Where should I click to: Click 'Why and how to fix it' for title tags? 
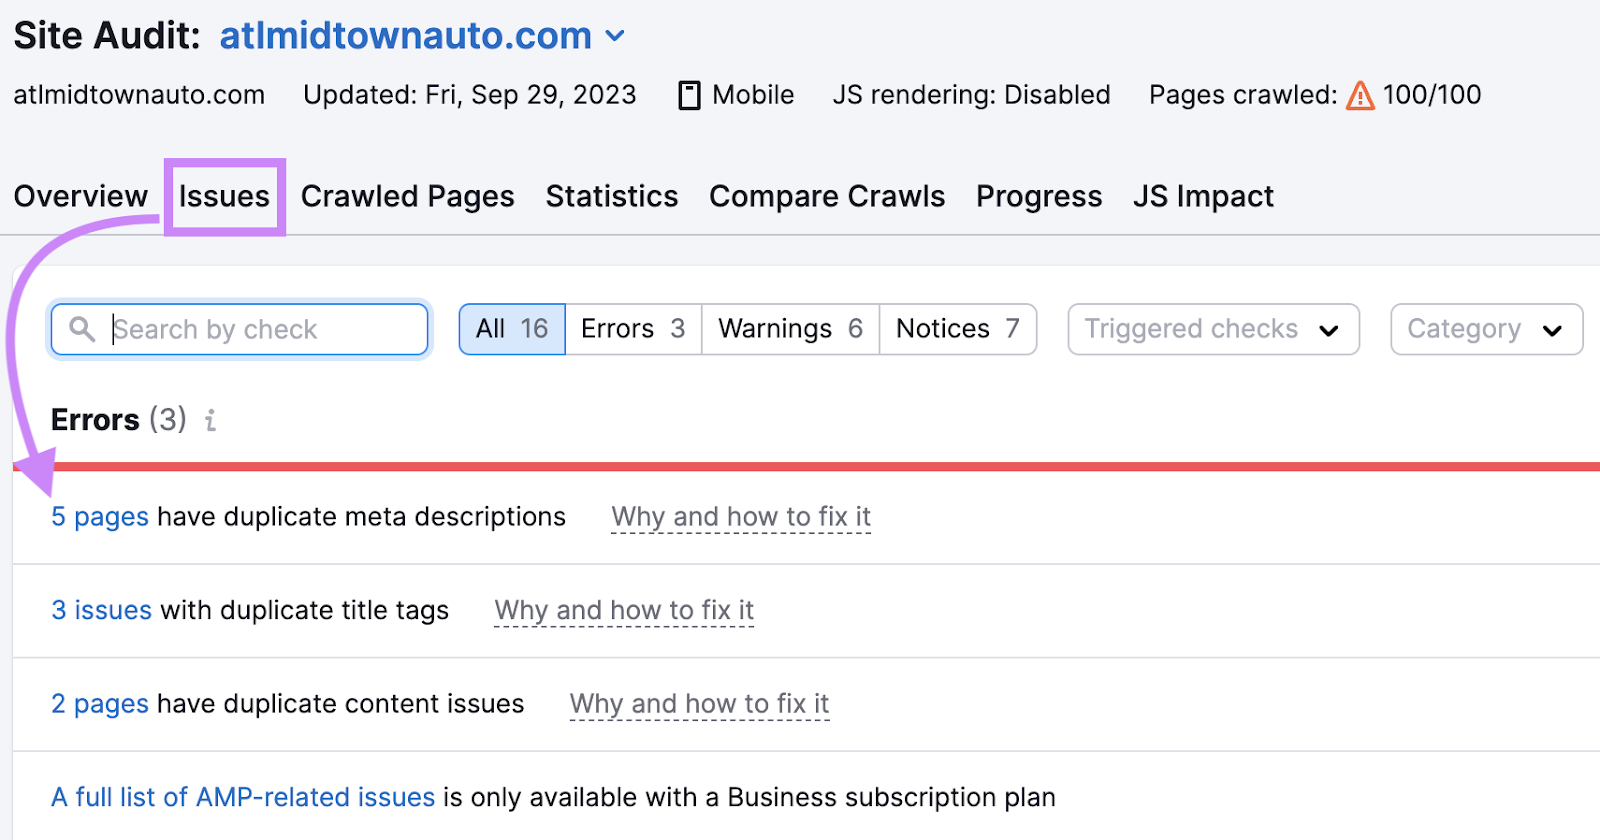click(624, 610)
